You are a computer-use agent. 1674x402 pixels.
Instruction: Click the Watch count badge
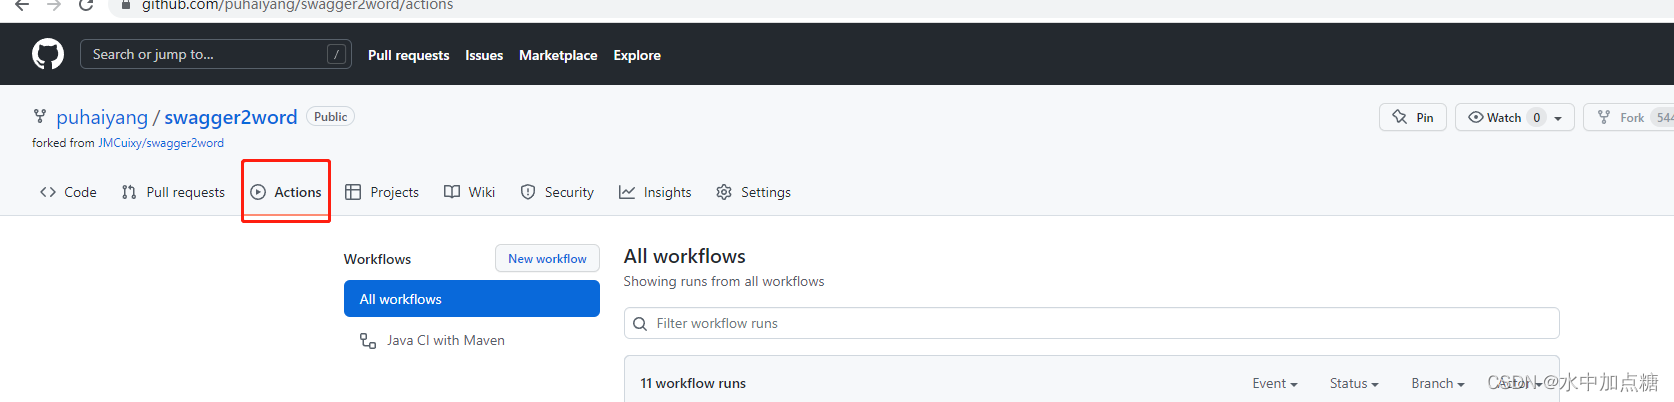[1537, 117]
